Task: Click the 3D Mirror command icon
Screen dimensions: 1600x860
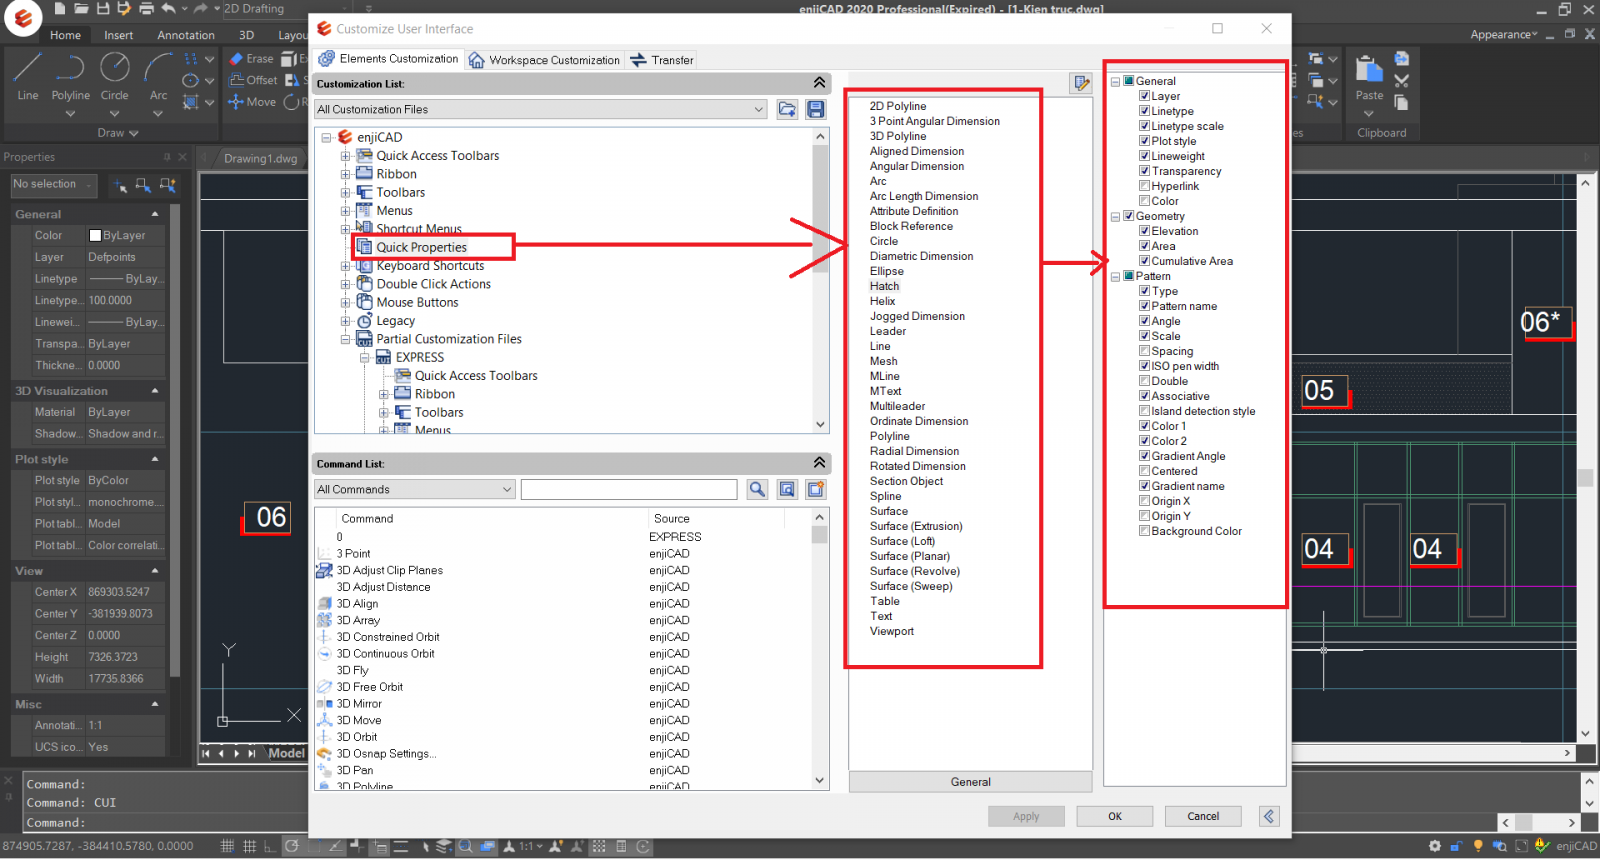Action: [324, 704]
